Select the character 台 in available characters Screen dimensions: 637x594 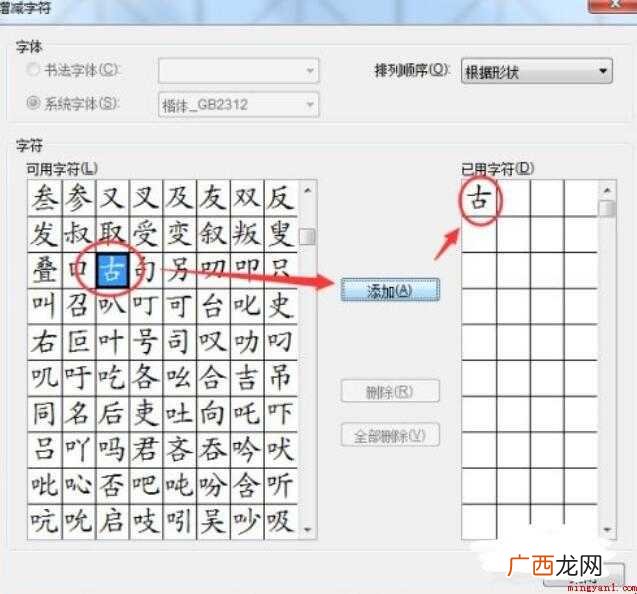pyautogui.click(x=214, y=306)
